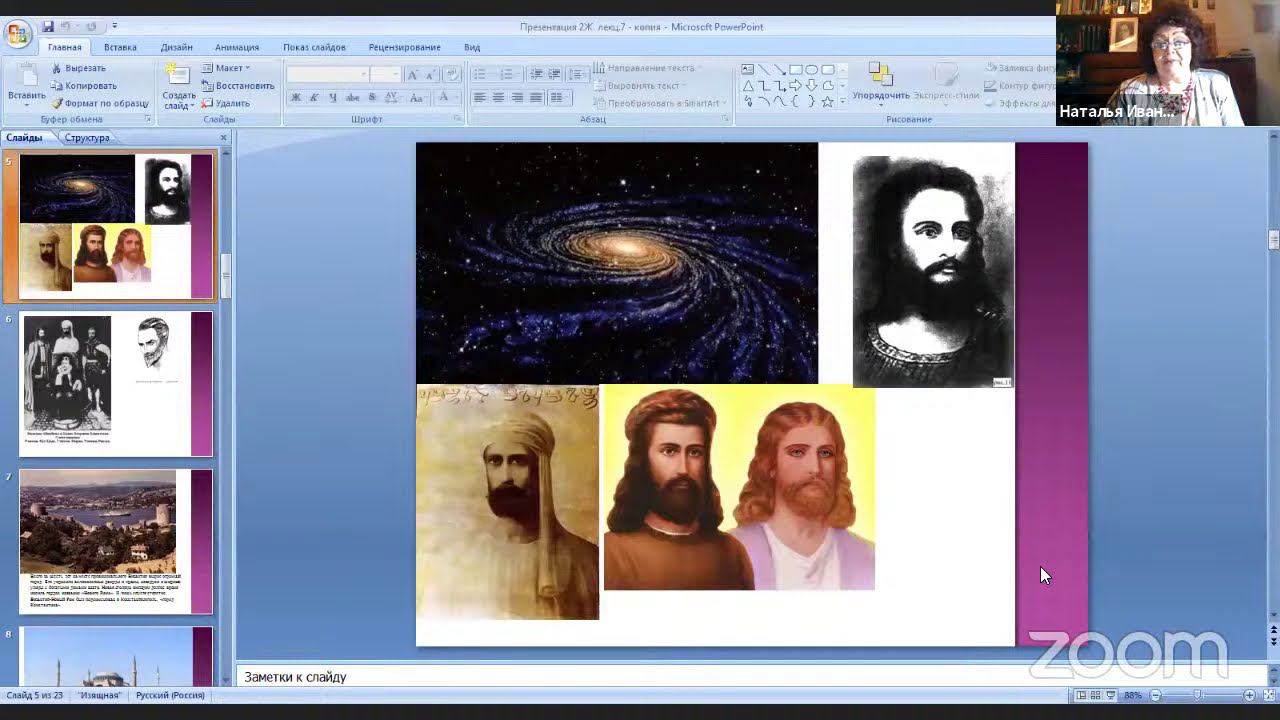Toggle text shadow (S) formatting
1280x720 pixels.
click(372, 97)
